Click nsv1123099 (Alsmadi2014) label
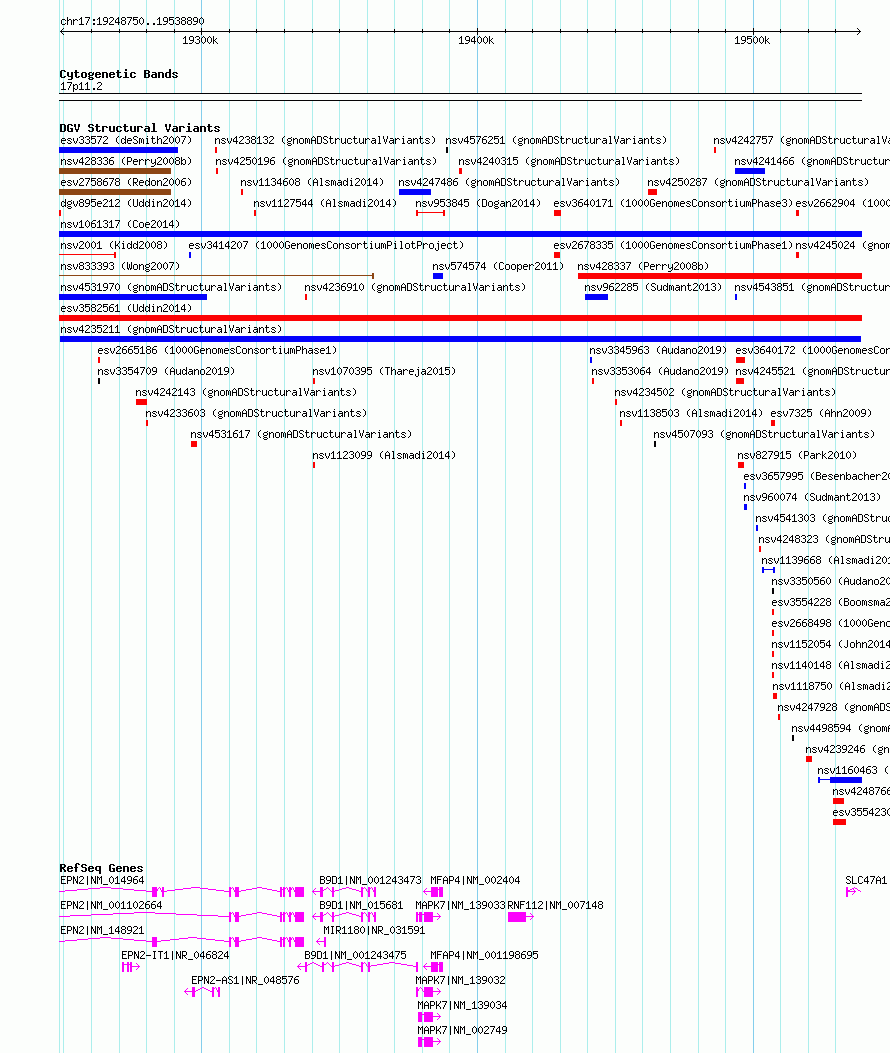 tap(384, 455)
